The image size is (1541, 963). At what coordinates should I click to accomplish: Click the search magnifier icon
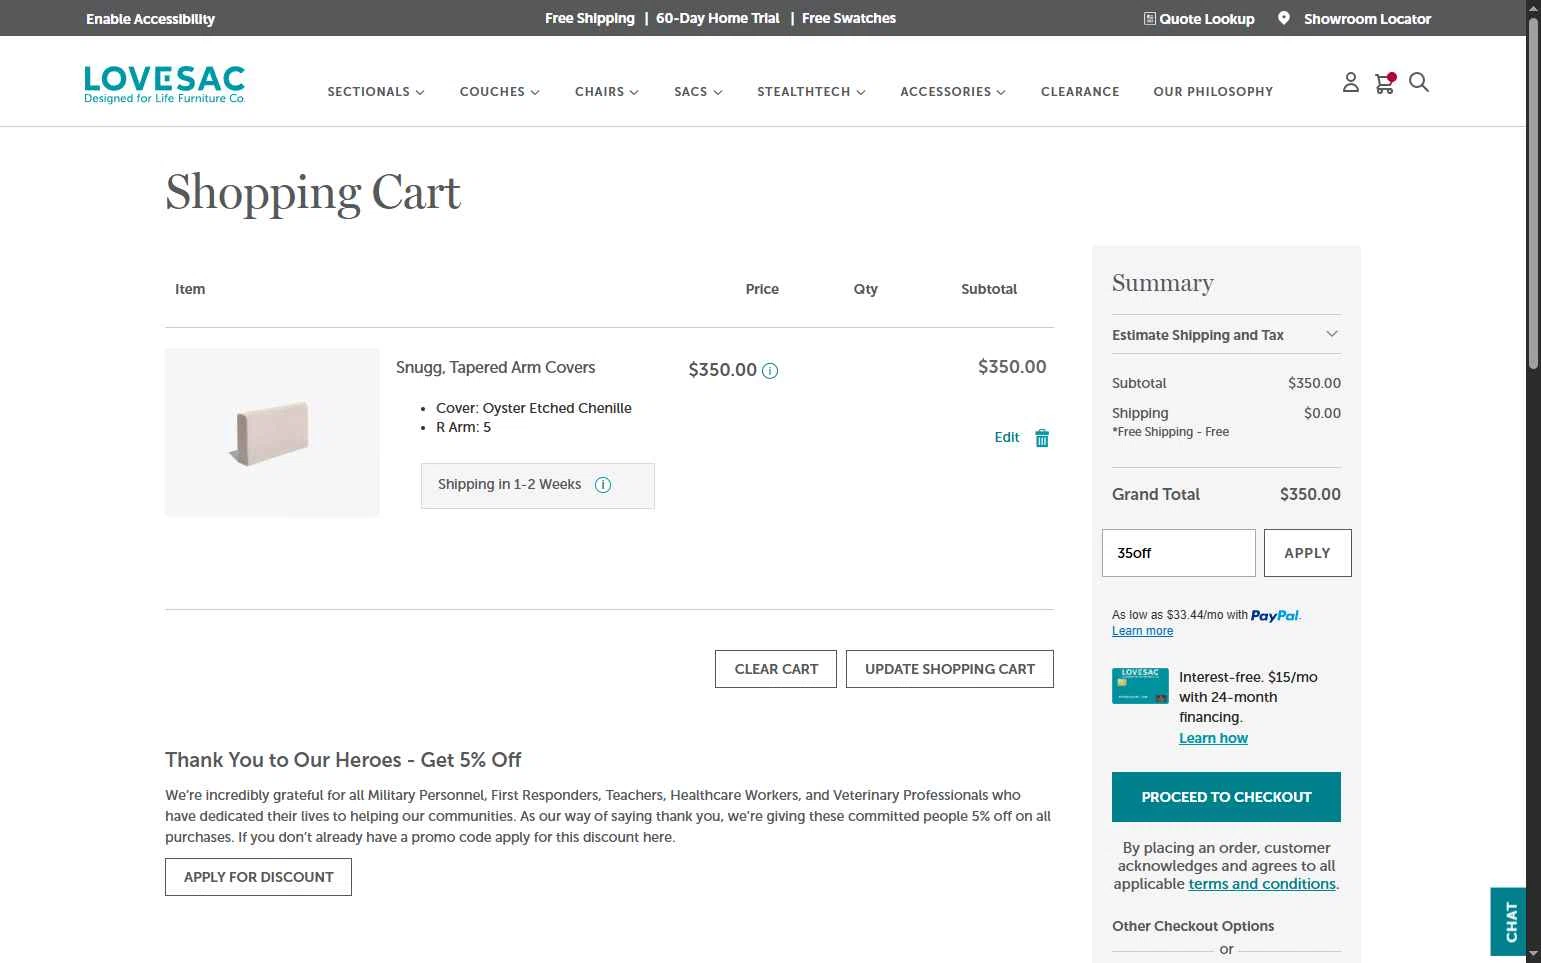(1418, 83)
